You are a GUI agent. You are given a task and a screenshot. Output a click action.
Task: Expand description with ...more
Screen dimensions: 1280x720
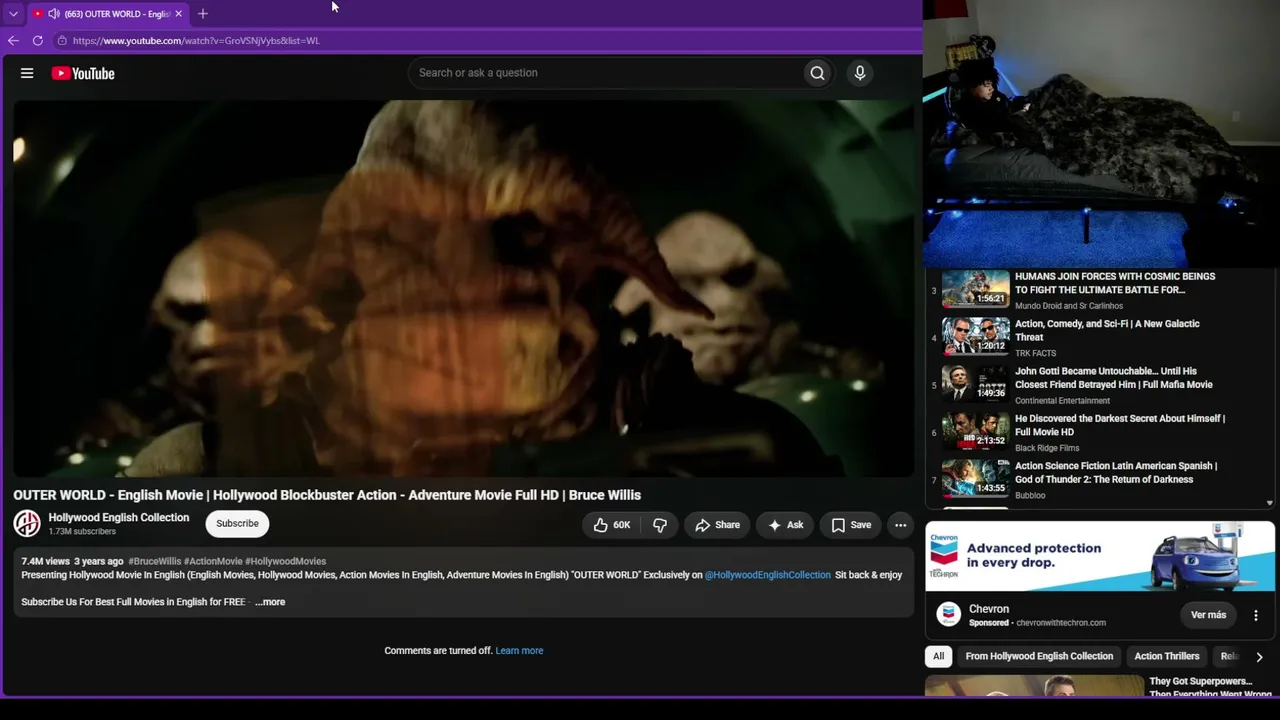pos(270,602)
